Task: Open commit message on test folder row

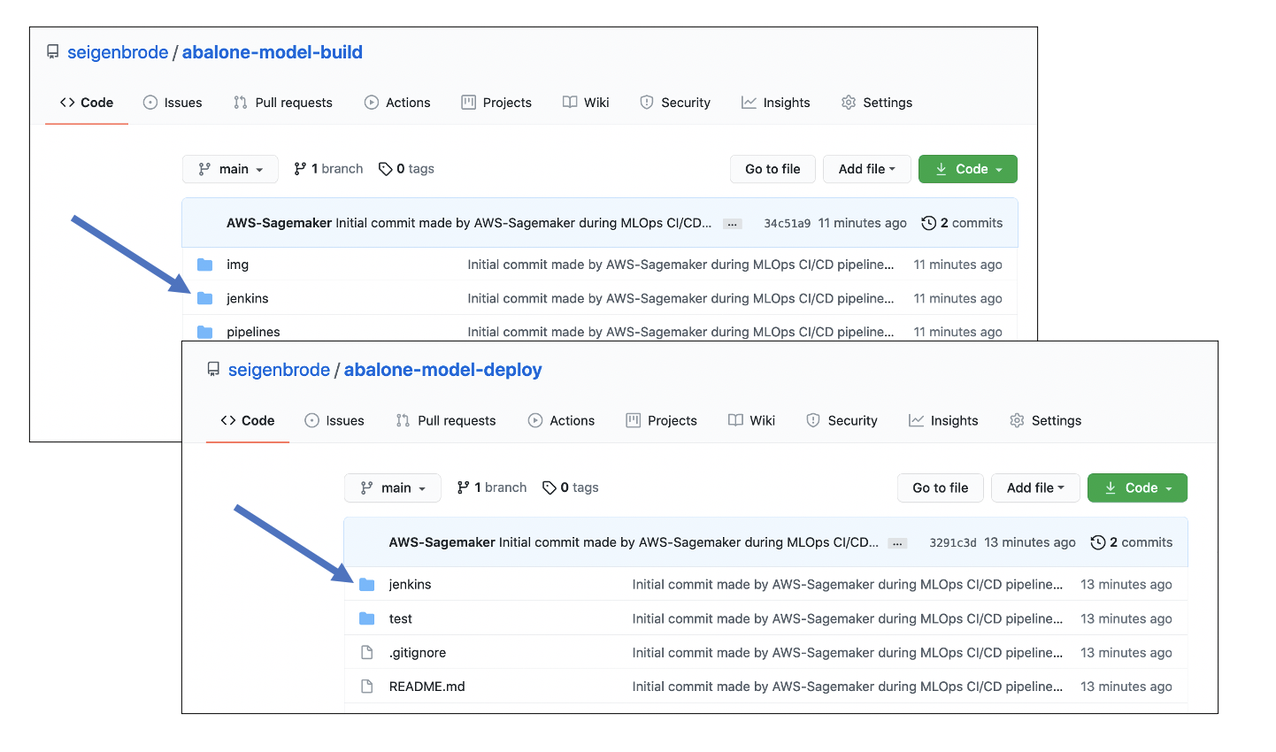Action: point(848,619)
